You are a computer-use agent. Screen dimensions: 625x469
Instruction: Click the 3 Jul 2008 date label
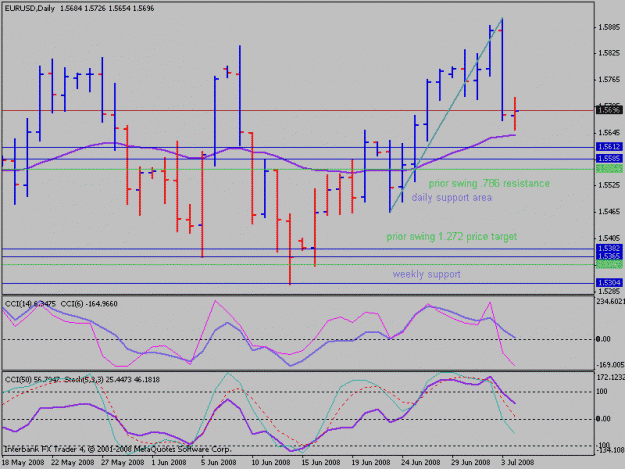(517, 462)
